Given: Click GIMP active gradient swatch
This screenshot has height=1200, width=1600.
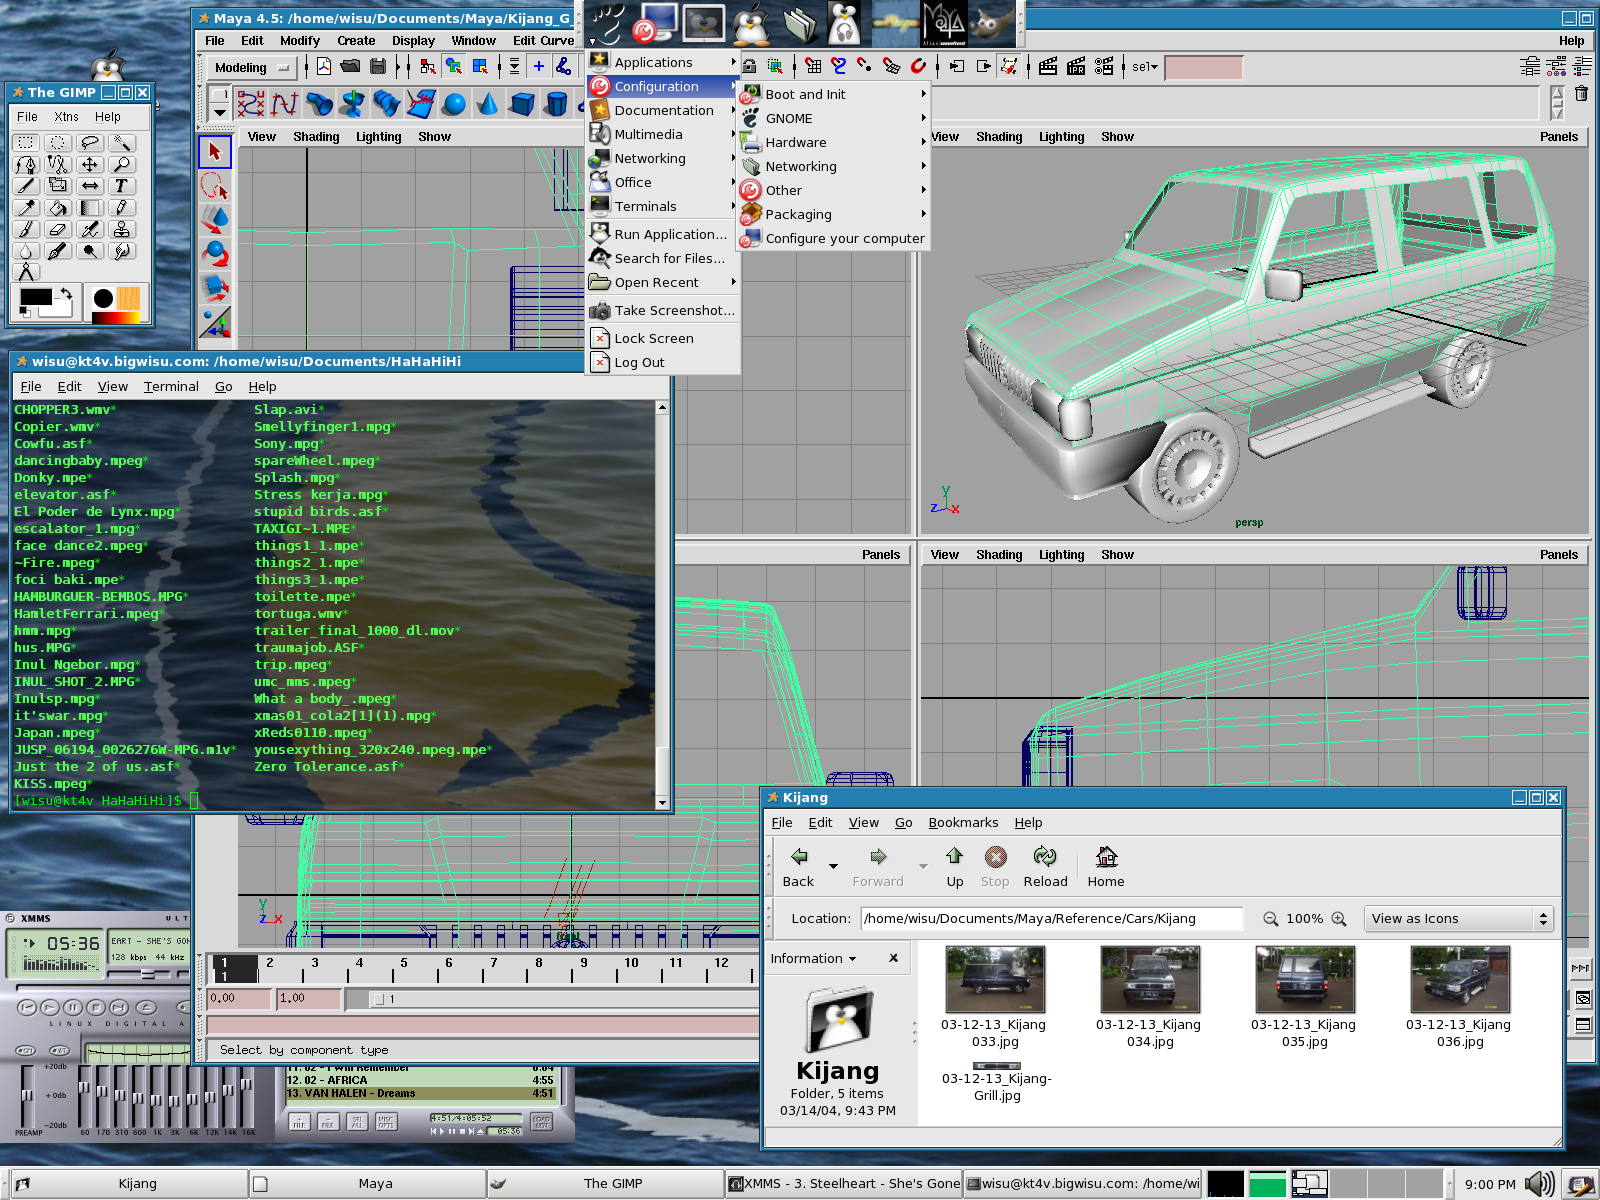Looking at the screenshot, I should coord(115,318).
